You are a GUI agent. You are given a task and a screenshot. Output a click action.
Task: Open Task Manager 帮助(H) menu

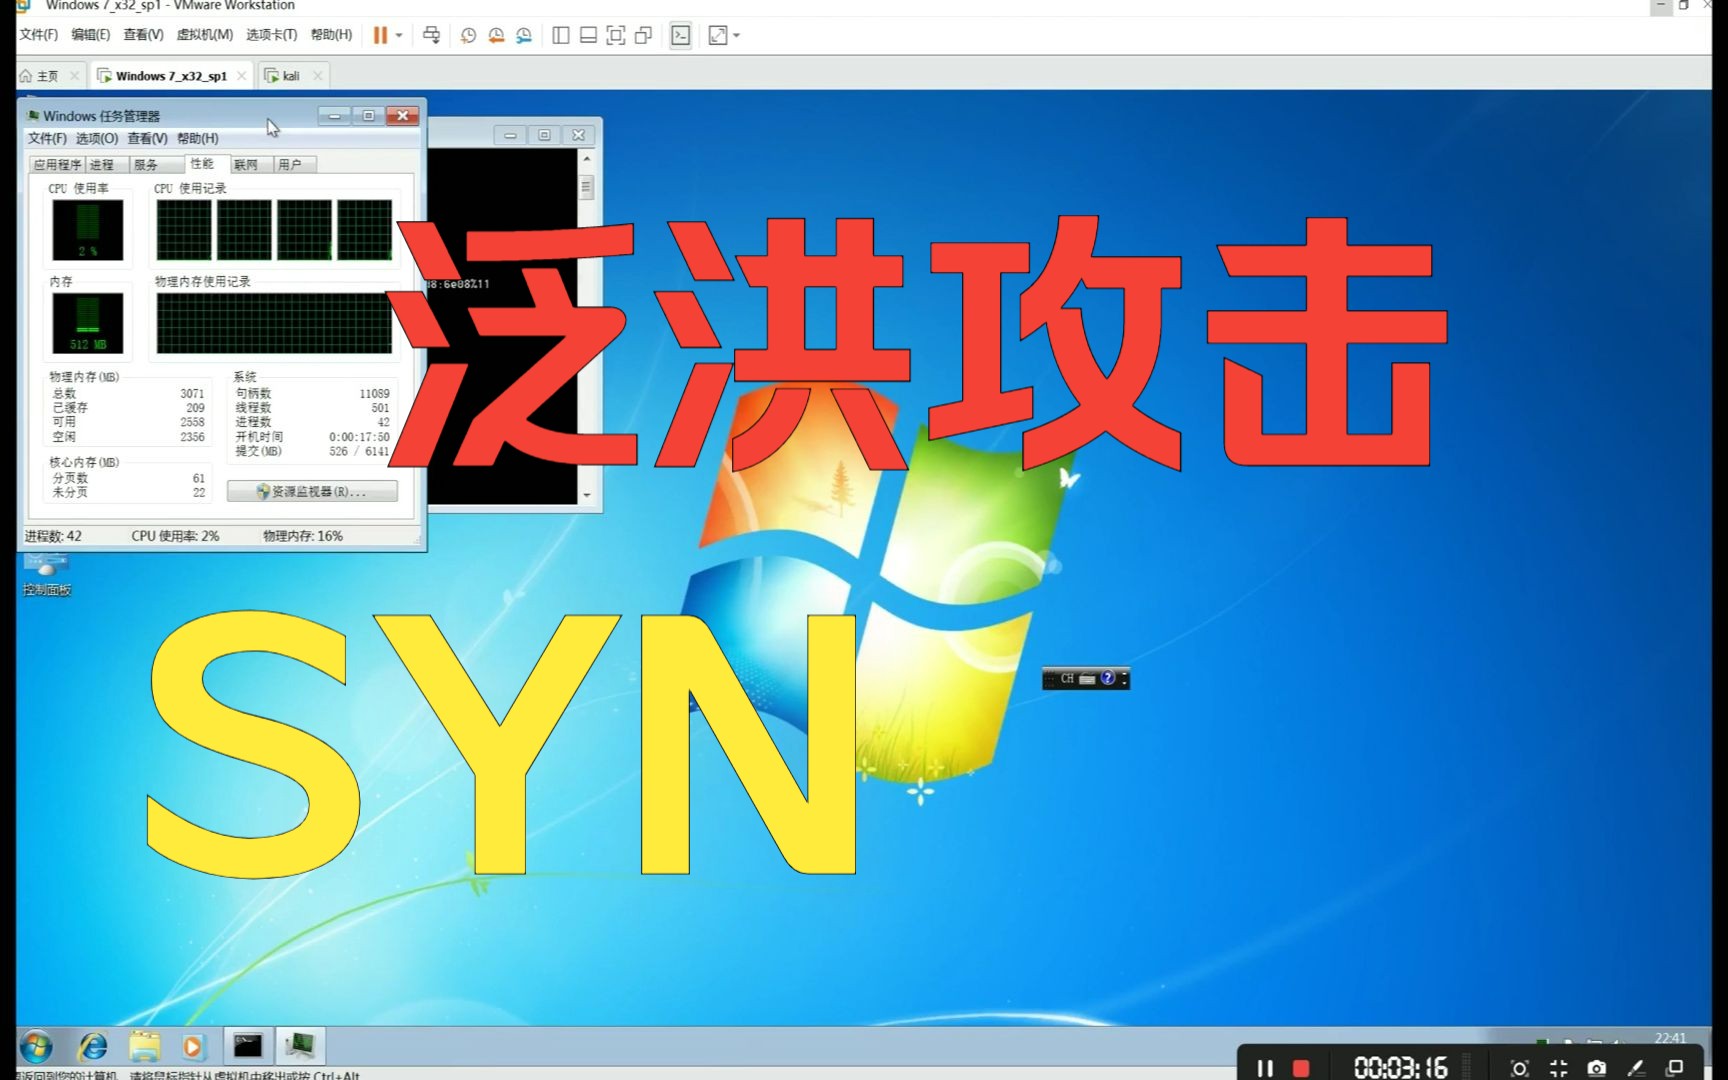click(197, 138)
